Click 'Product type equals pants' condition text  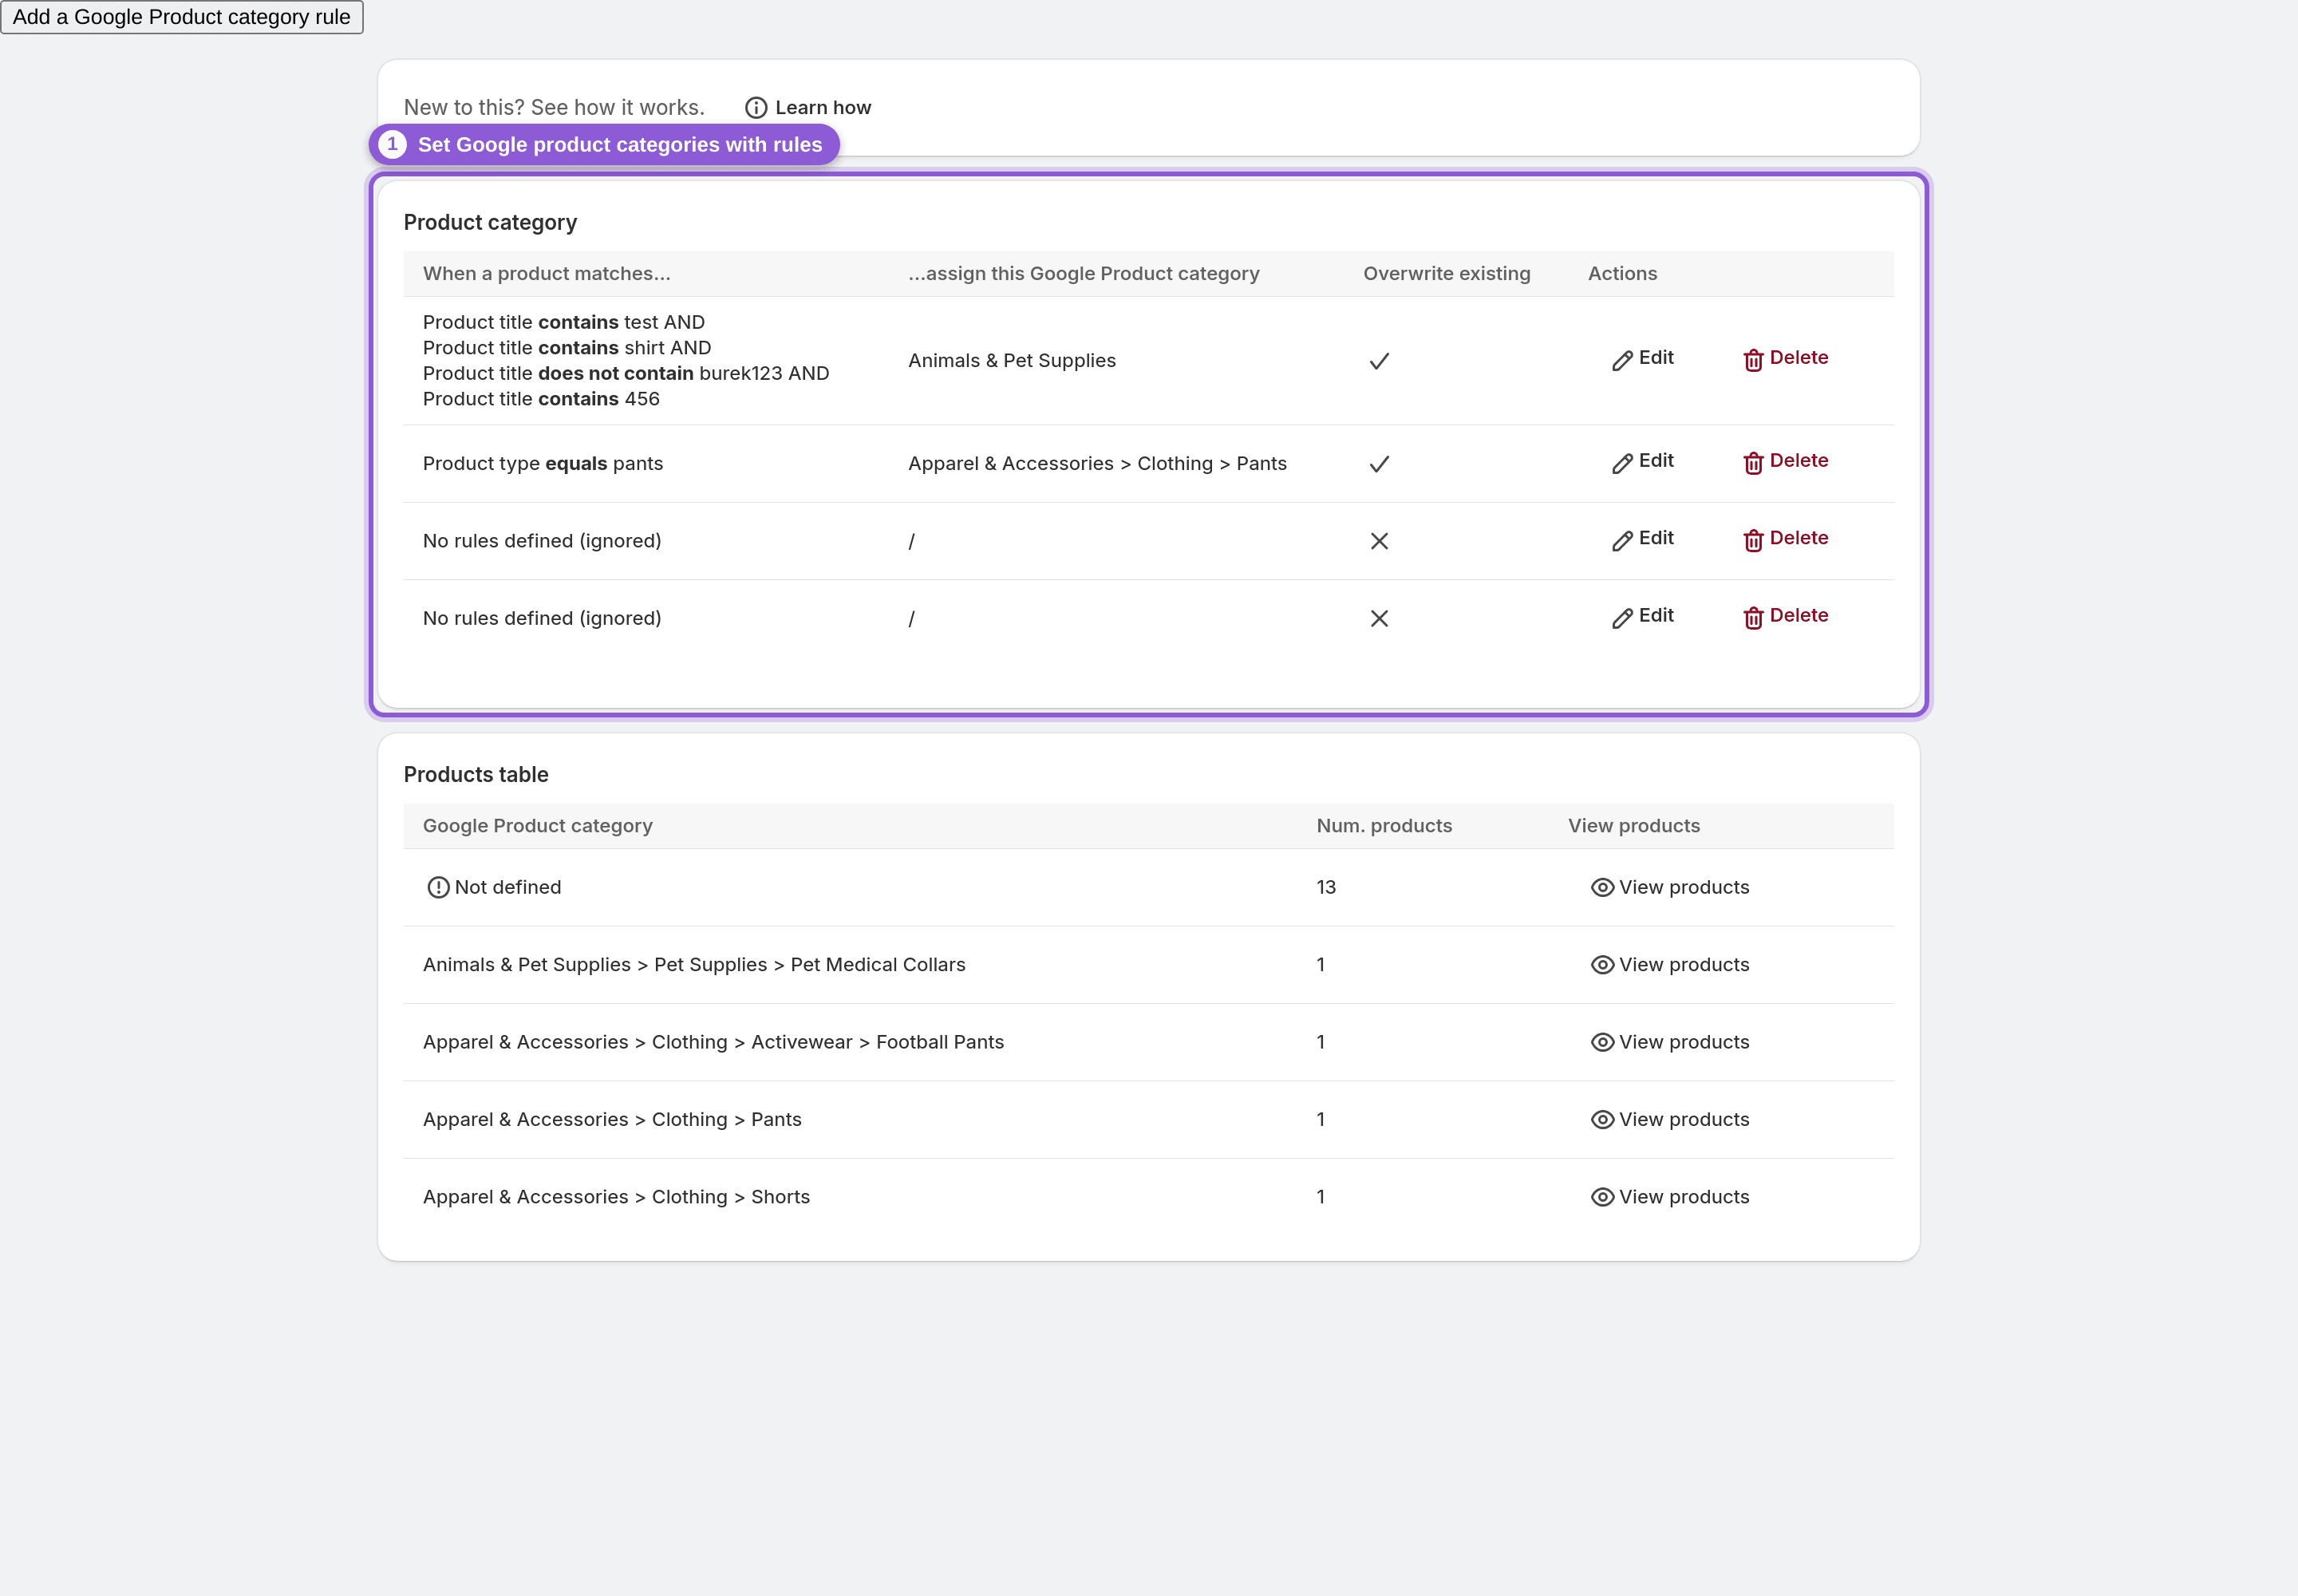click(x=543, y=463)
